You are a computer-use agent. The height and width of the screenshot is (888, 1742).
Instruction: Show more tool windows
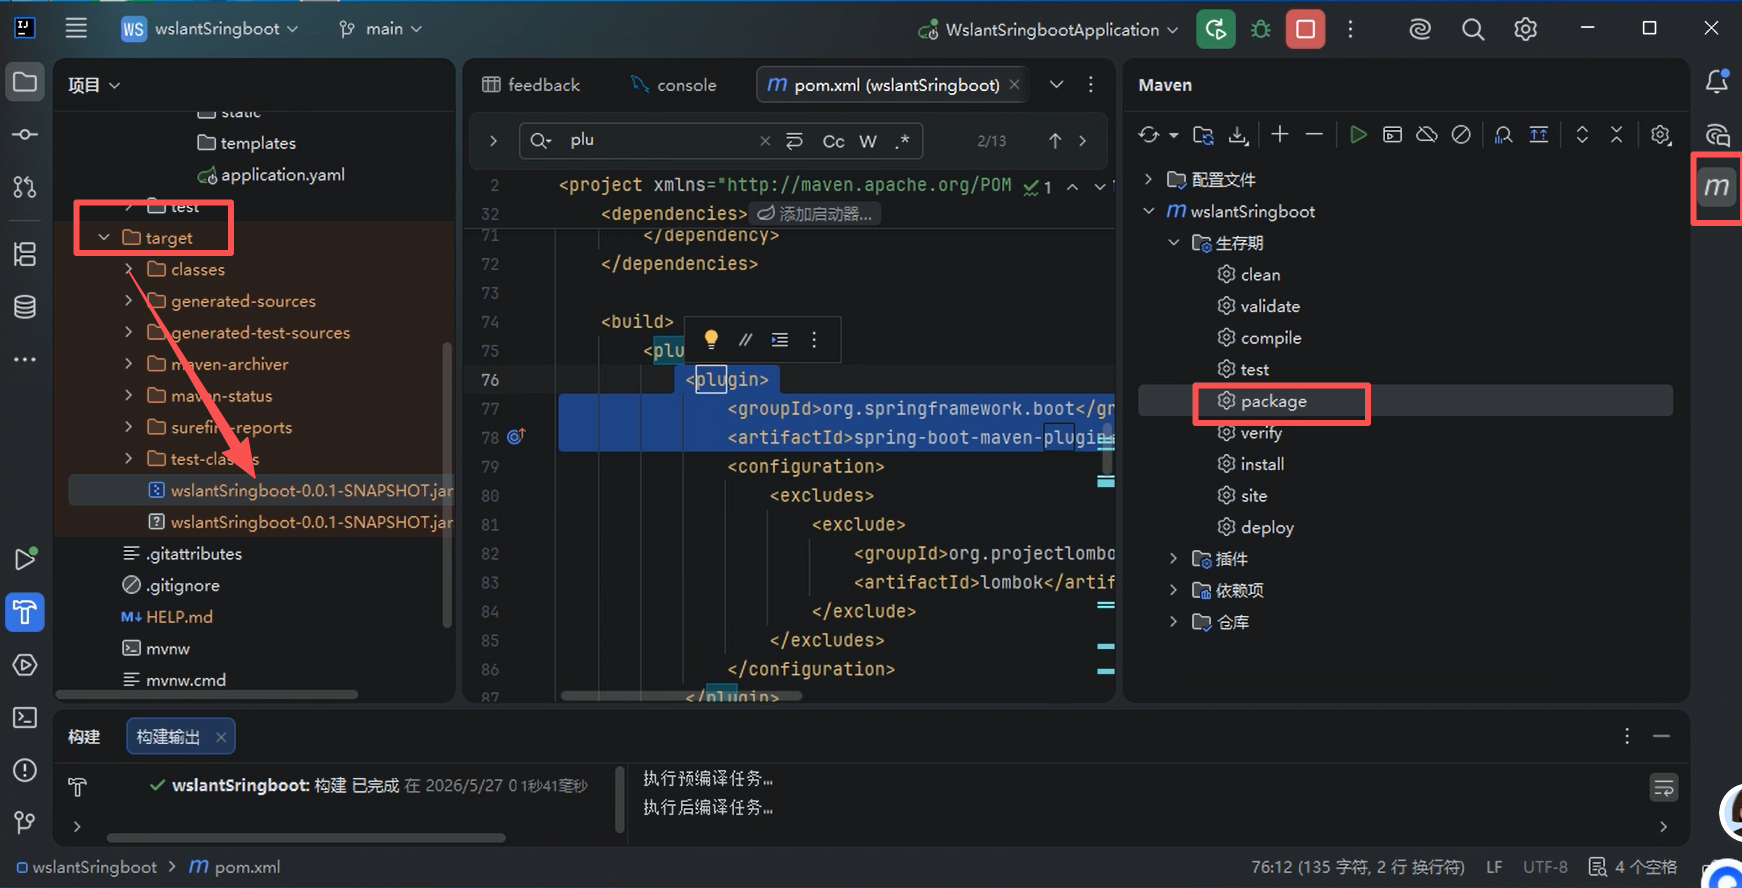pos(25,359)
